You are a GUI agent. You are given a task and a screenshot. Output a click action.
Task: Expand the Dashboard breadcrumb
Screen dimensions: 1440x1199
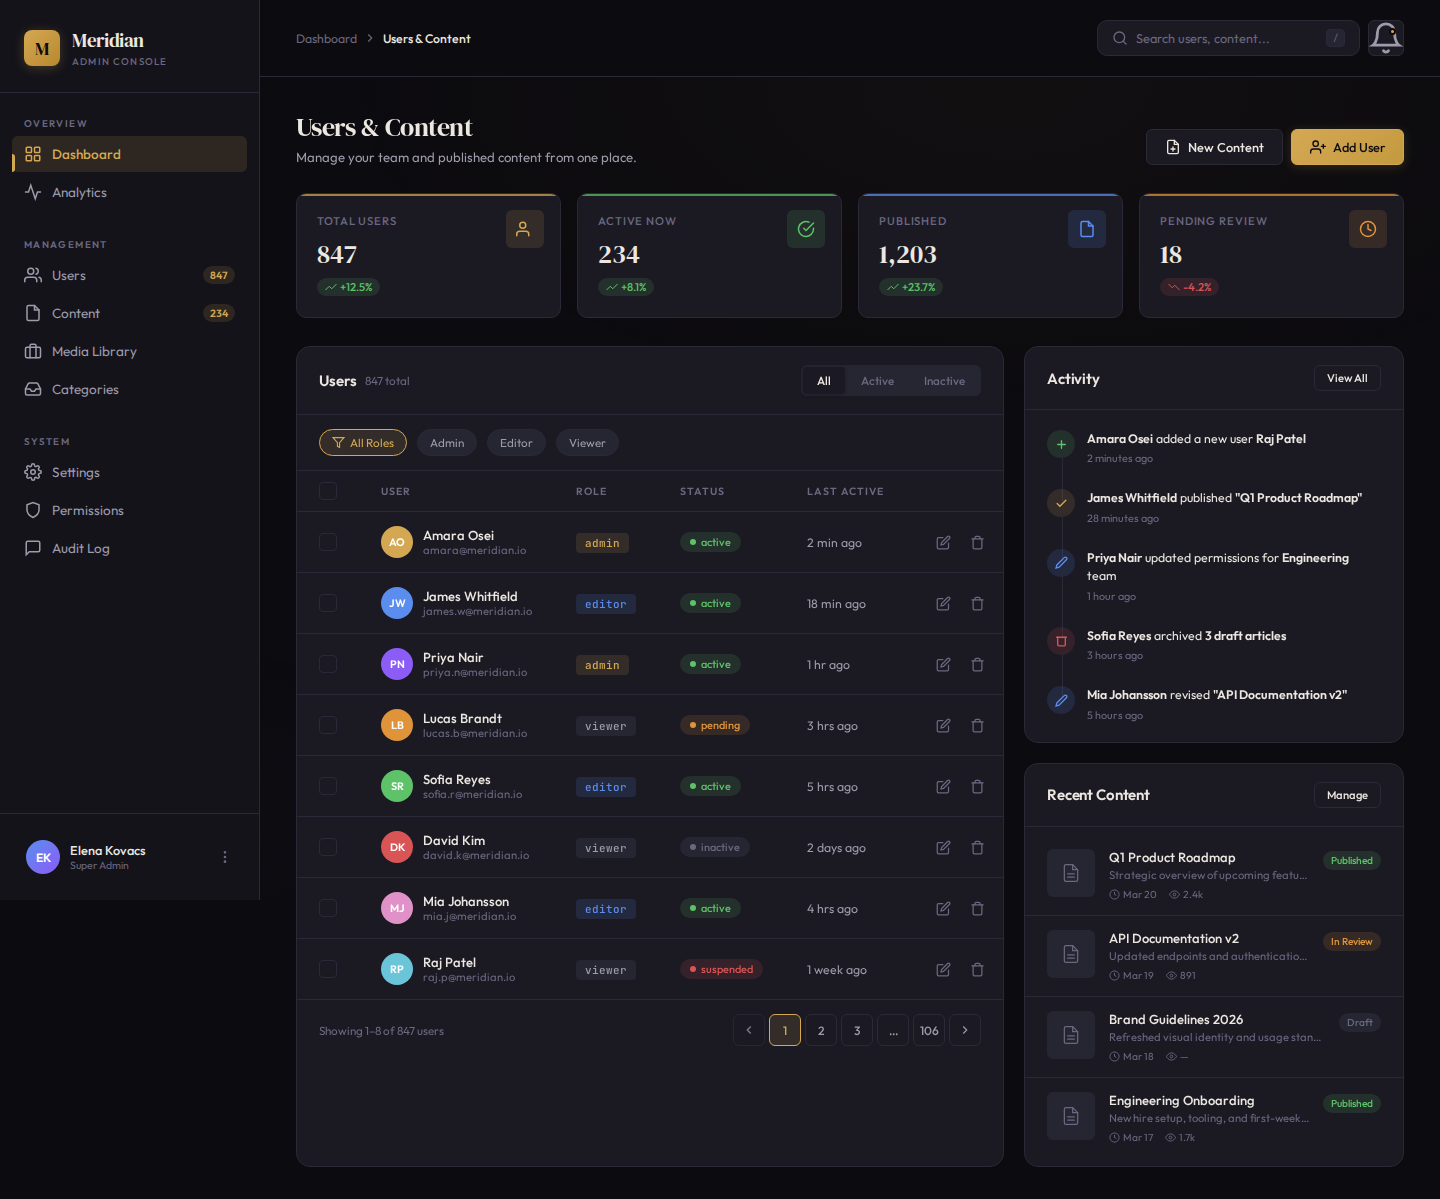coord(326,38)
